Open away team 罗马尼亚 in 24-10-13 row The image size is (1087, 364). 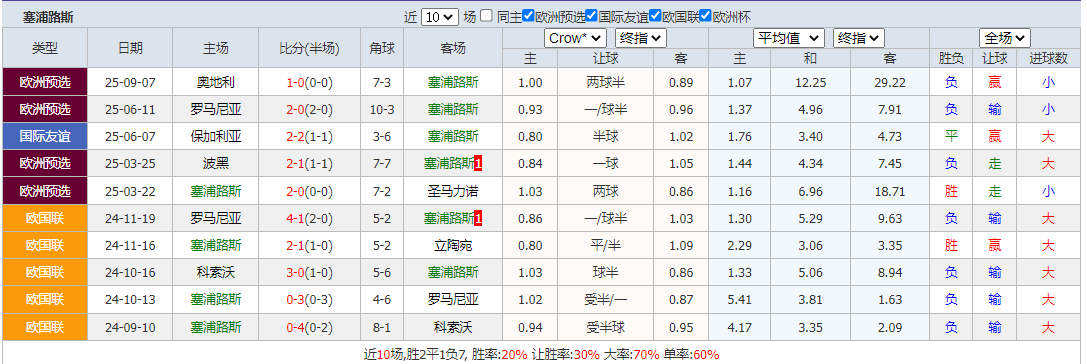pyautogui.click(x=453, y=300)
